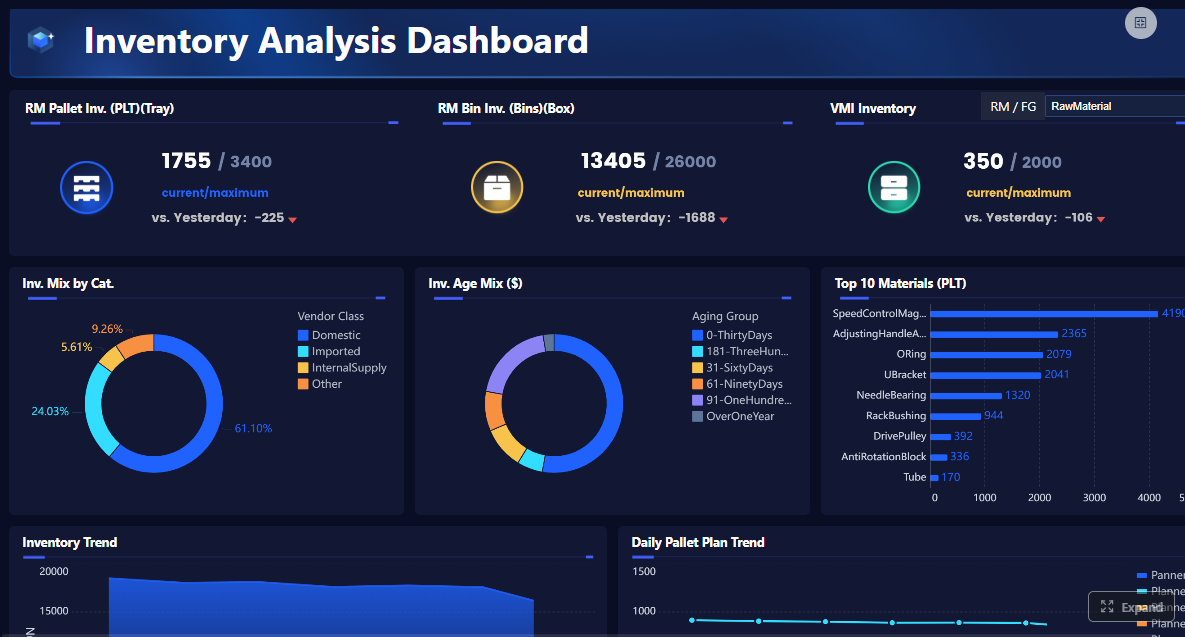
Task: Toggle the 61-NinetyDays aging legend
Action: point(738,384)
